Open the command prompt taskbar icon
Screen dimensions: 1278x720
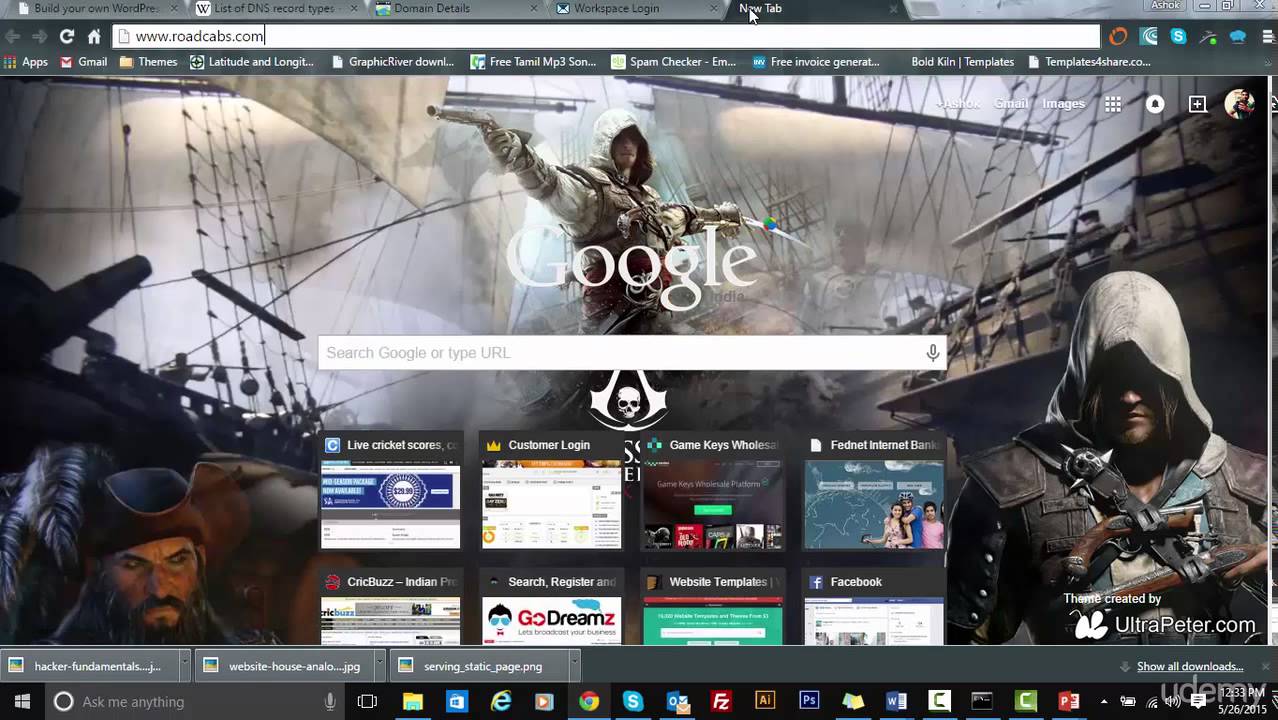click(x=983, y=702)
